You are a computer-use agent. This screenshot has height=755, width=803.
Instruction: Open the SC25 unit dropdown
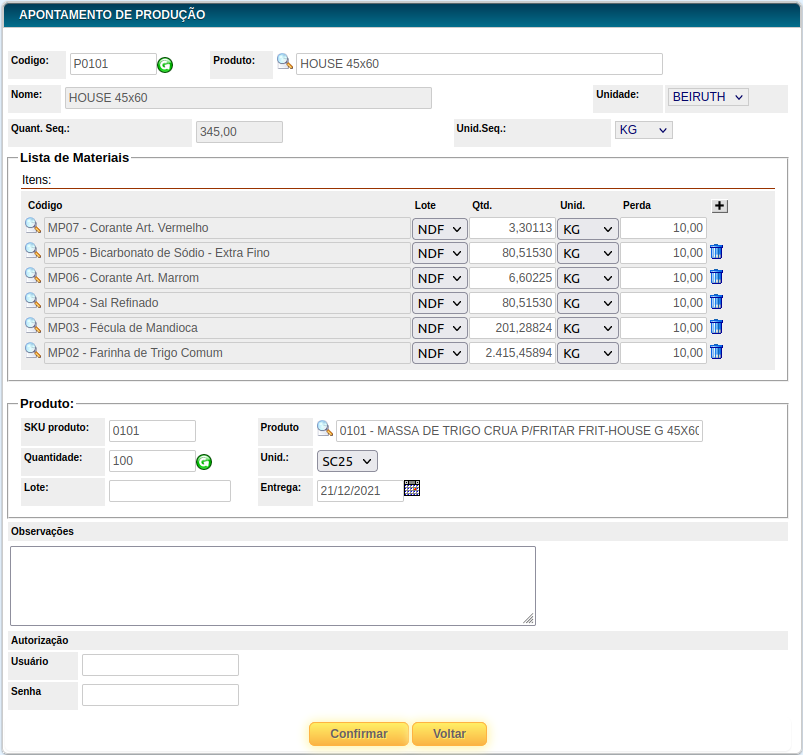point(347,461)
